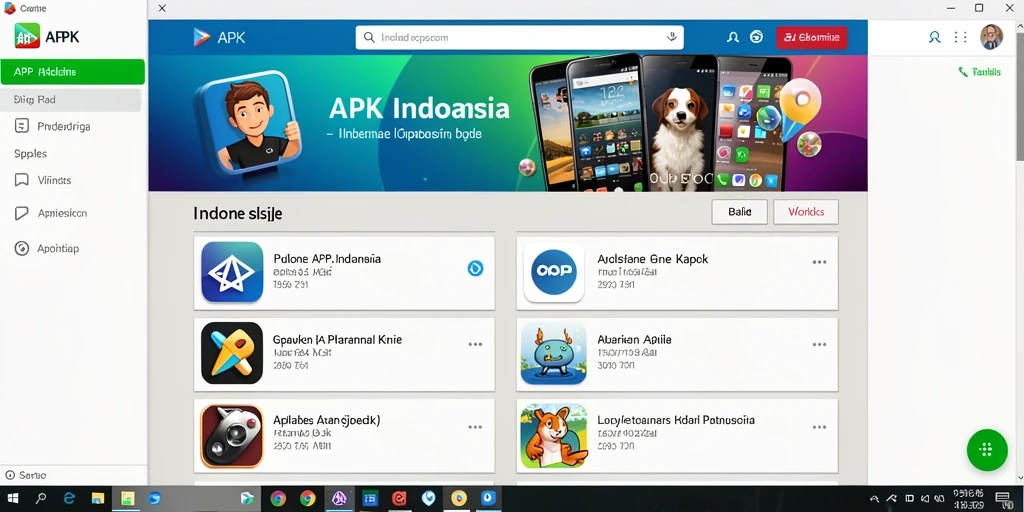Image resolution: width=1024 pixels, height=512 pixels.
Task: Click the magnifier icon in the search bar
Action: tap(369, 37)
